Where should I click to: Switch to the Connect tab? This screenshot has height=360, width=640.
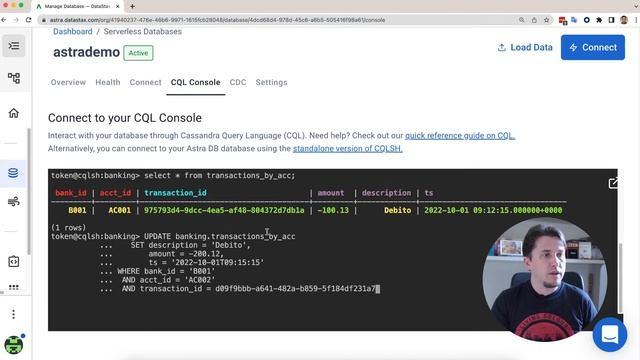point(145,82)
